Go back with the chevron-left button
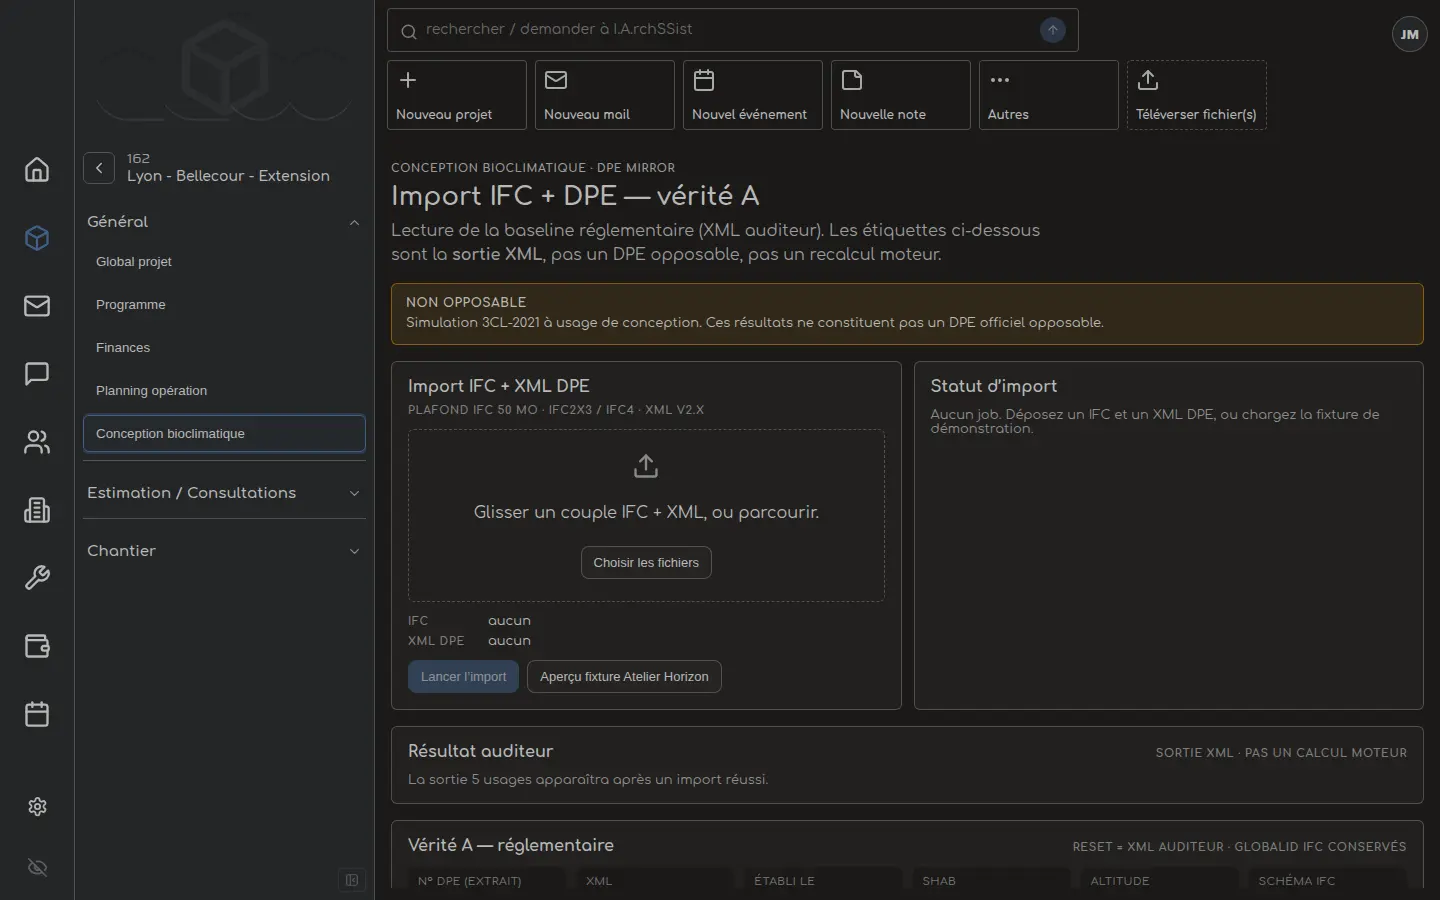 (x=99, y=168)
